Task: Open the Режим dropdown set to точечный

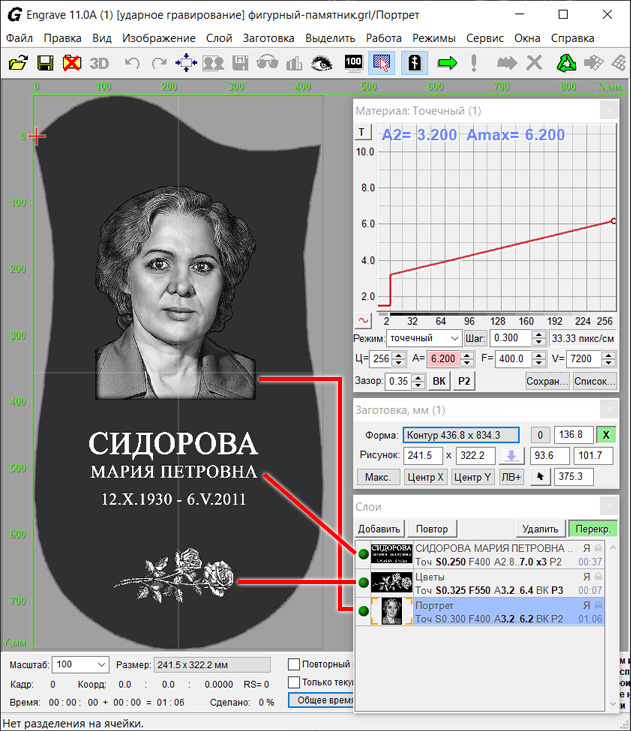Action: coord(424,339)
